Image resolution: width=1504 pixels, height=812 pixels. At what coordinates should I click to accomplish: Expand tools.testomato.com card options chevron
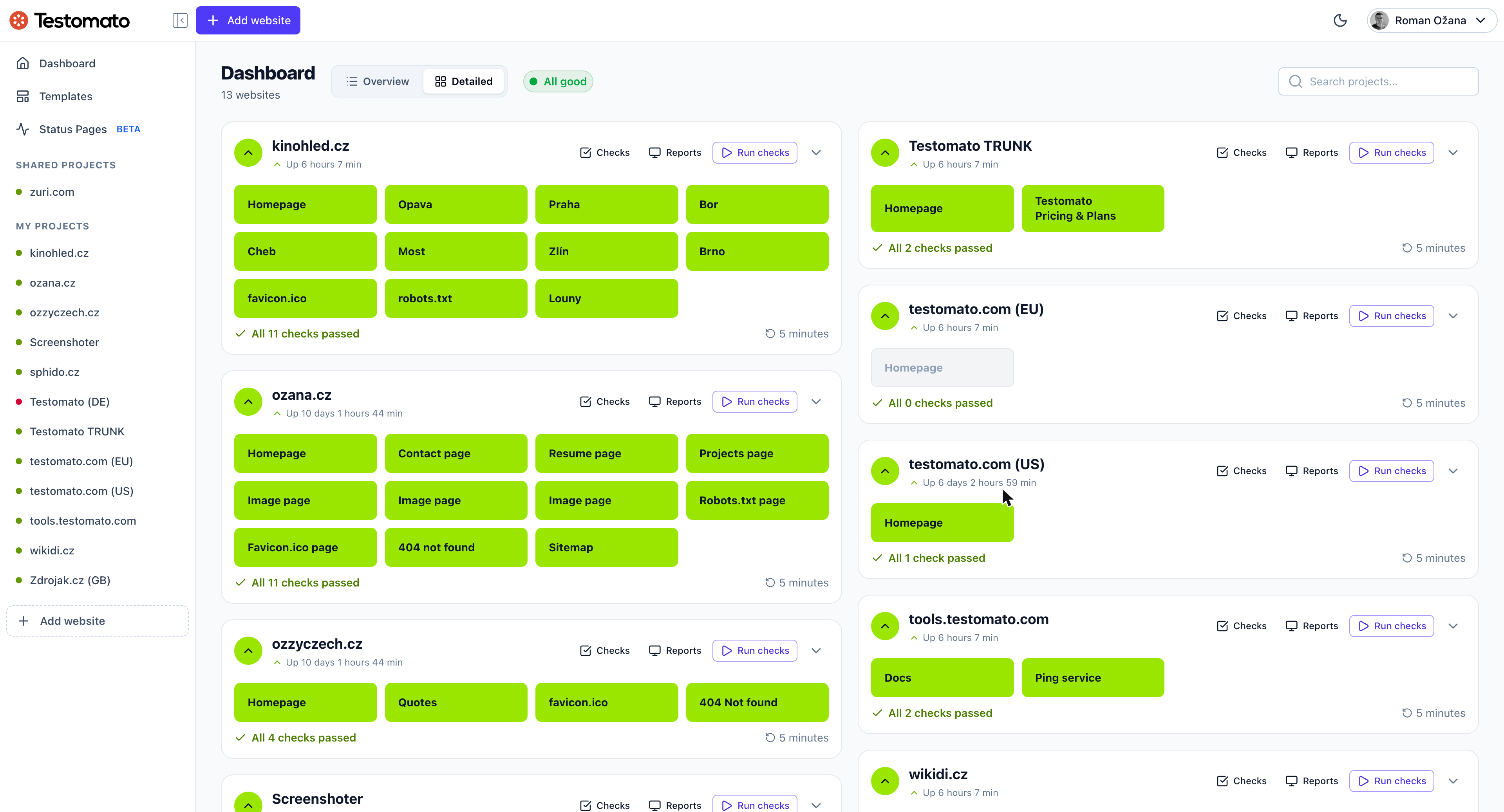pos(1453,626)
